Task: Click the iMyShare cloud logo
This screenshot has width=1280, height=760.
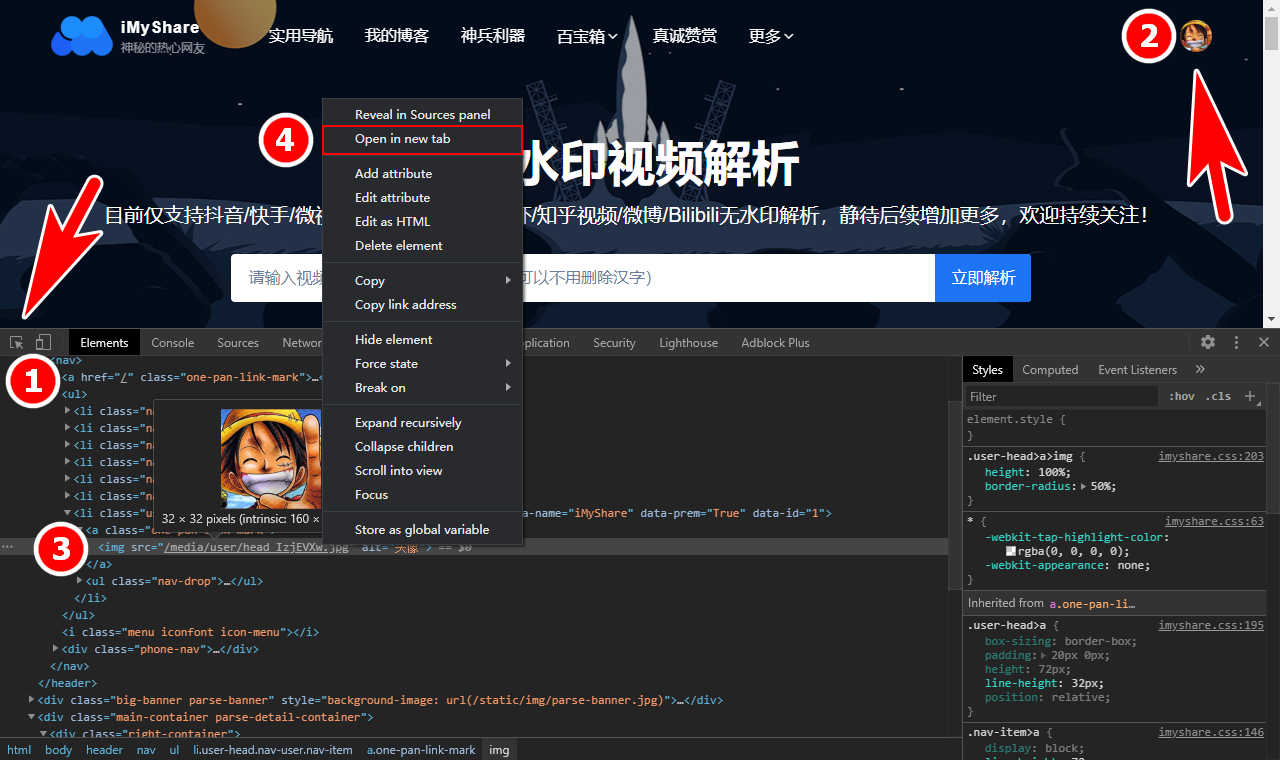Action: [x=81, y=35]
